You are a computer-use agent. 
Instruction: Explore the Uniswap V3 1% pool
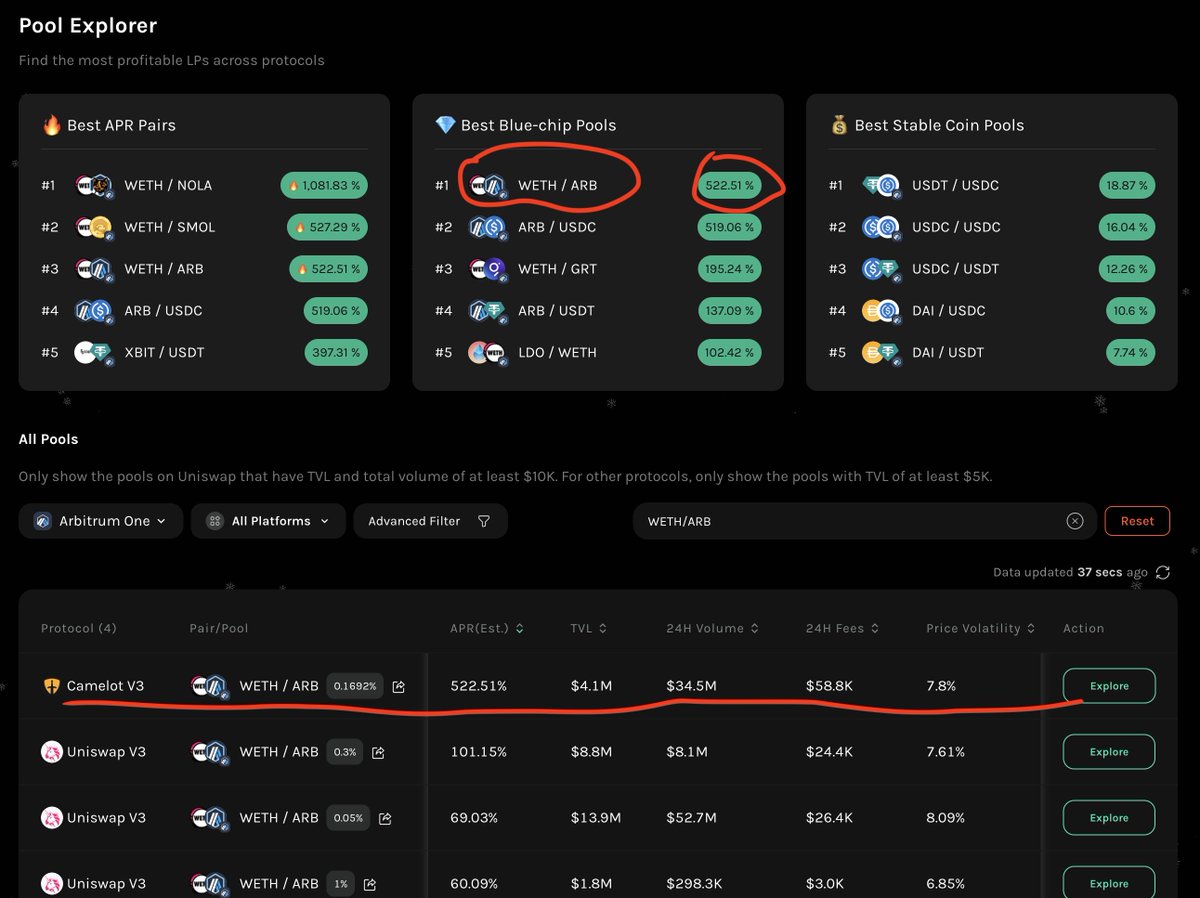[1109, 884]
